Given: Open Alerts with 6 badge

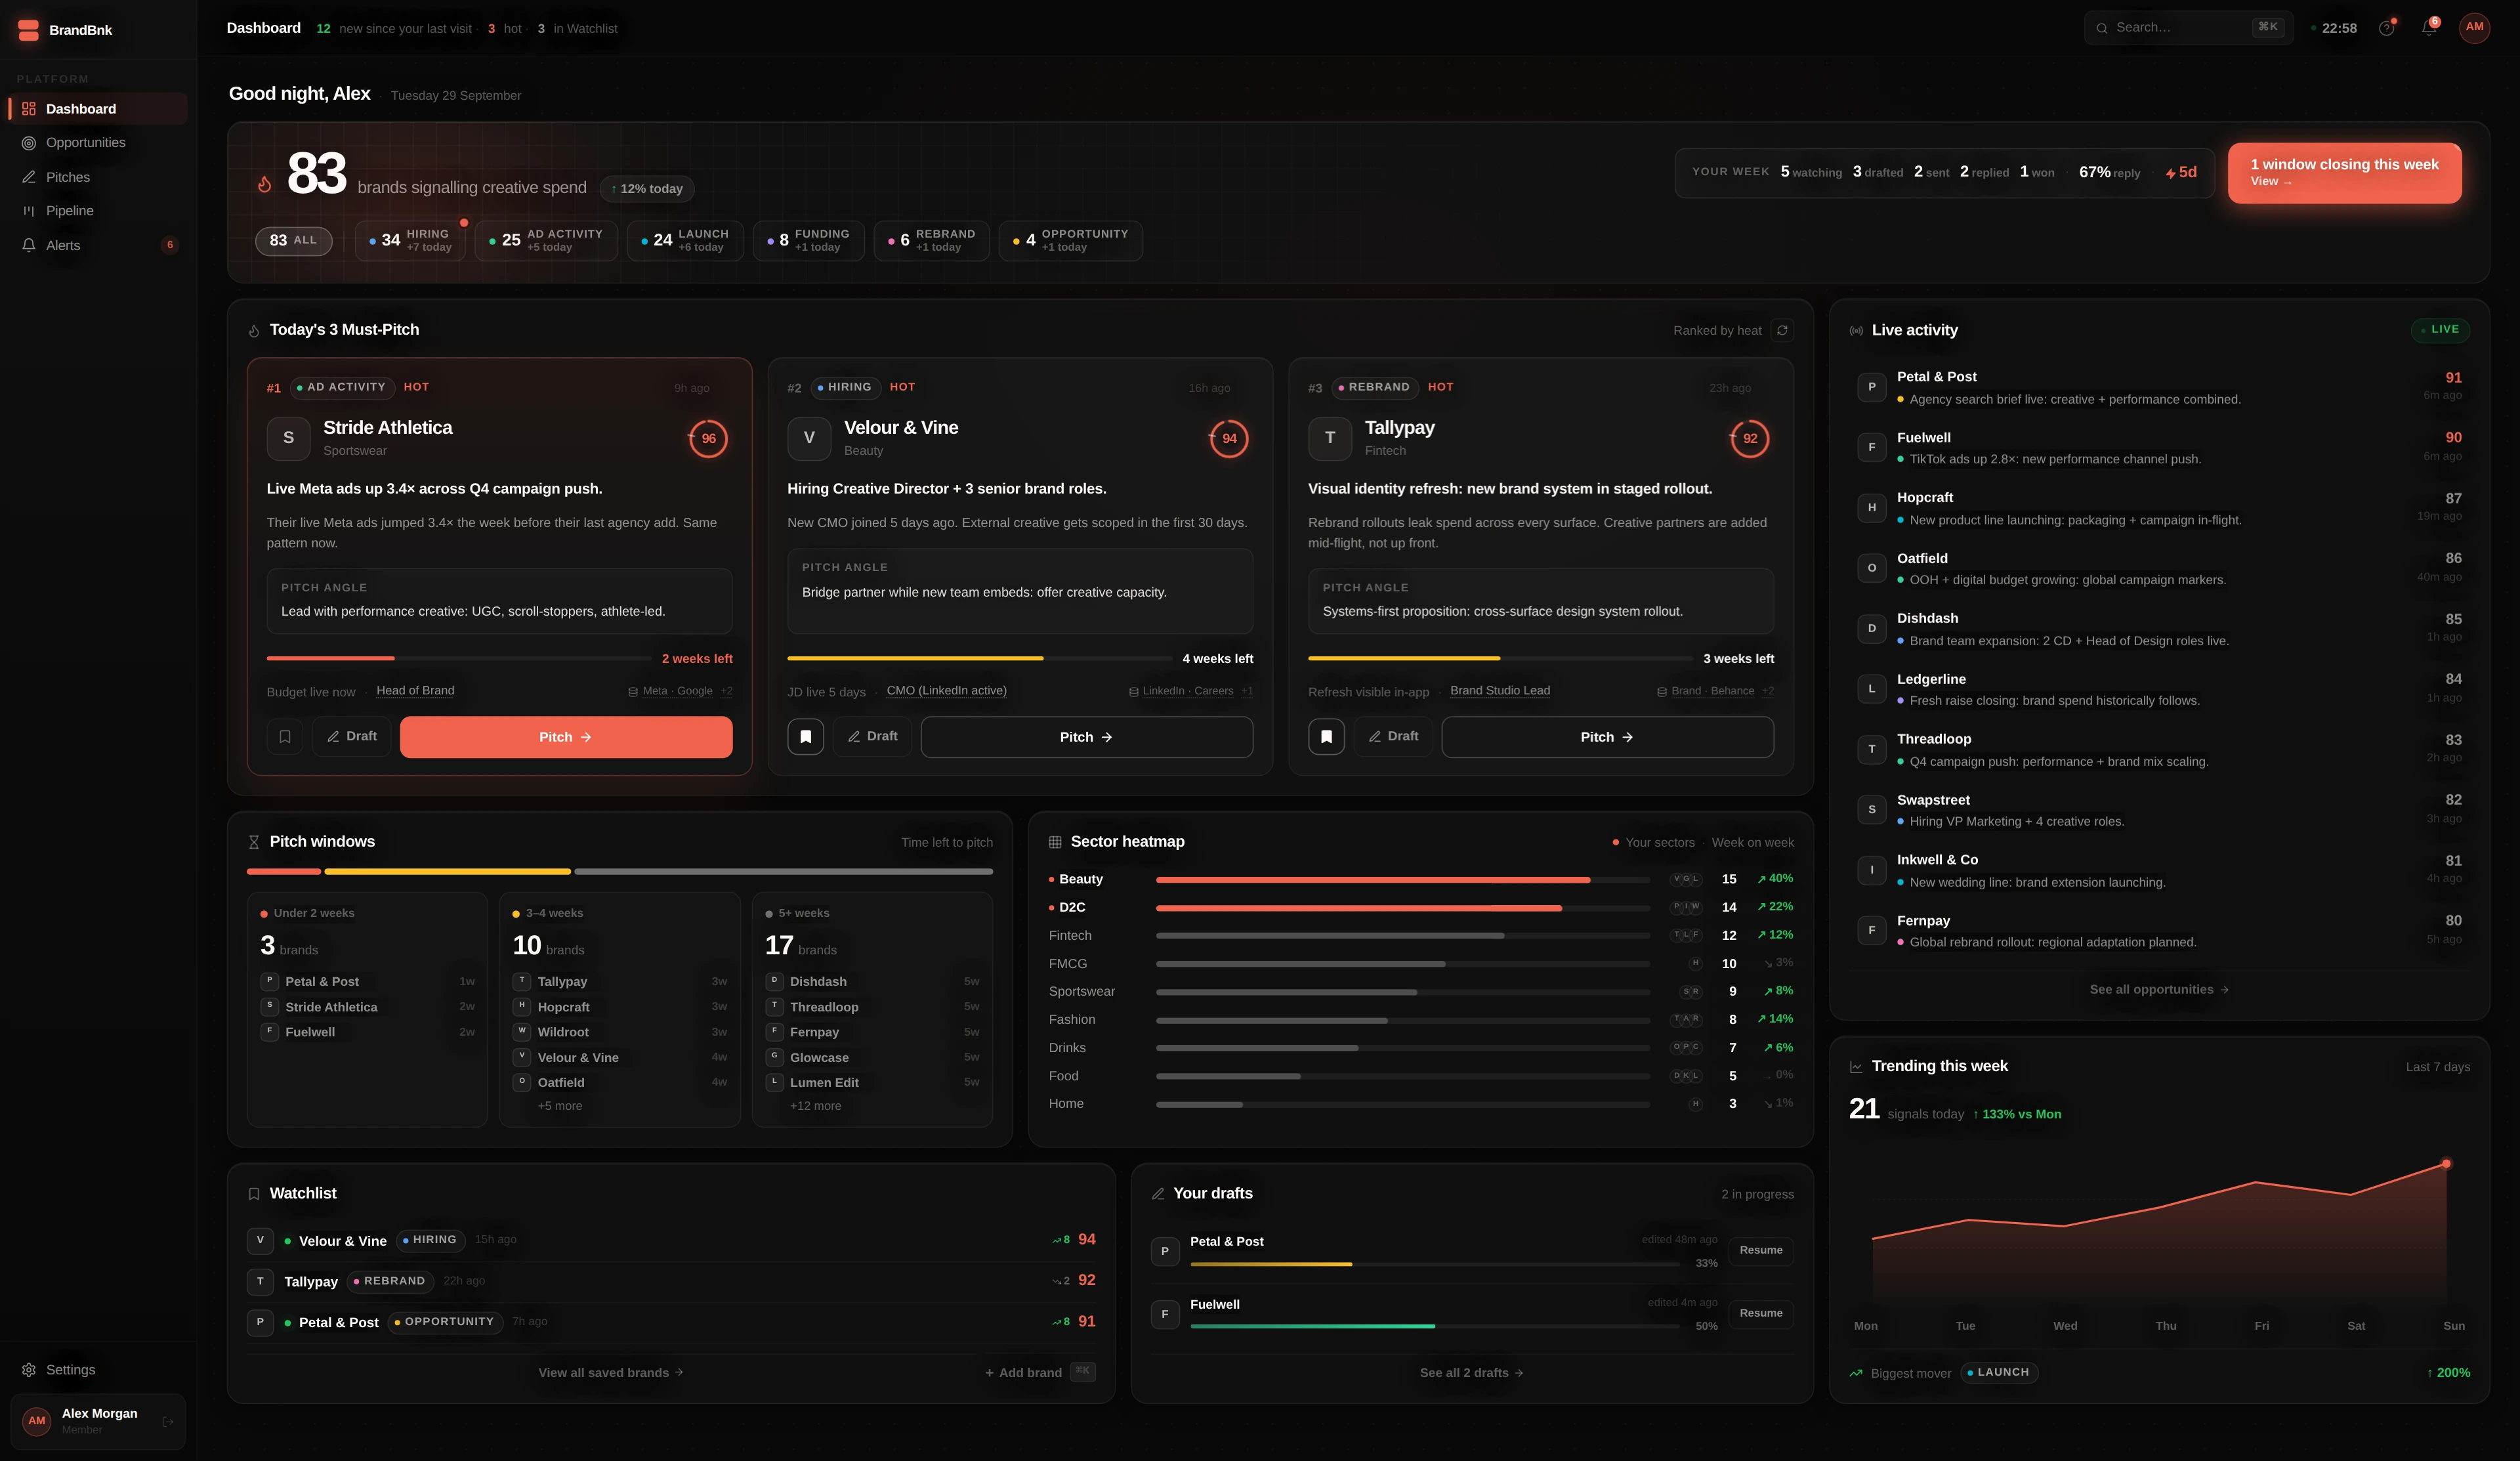Looking at the screenshot, I should point(98,245).
